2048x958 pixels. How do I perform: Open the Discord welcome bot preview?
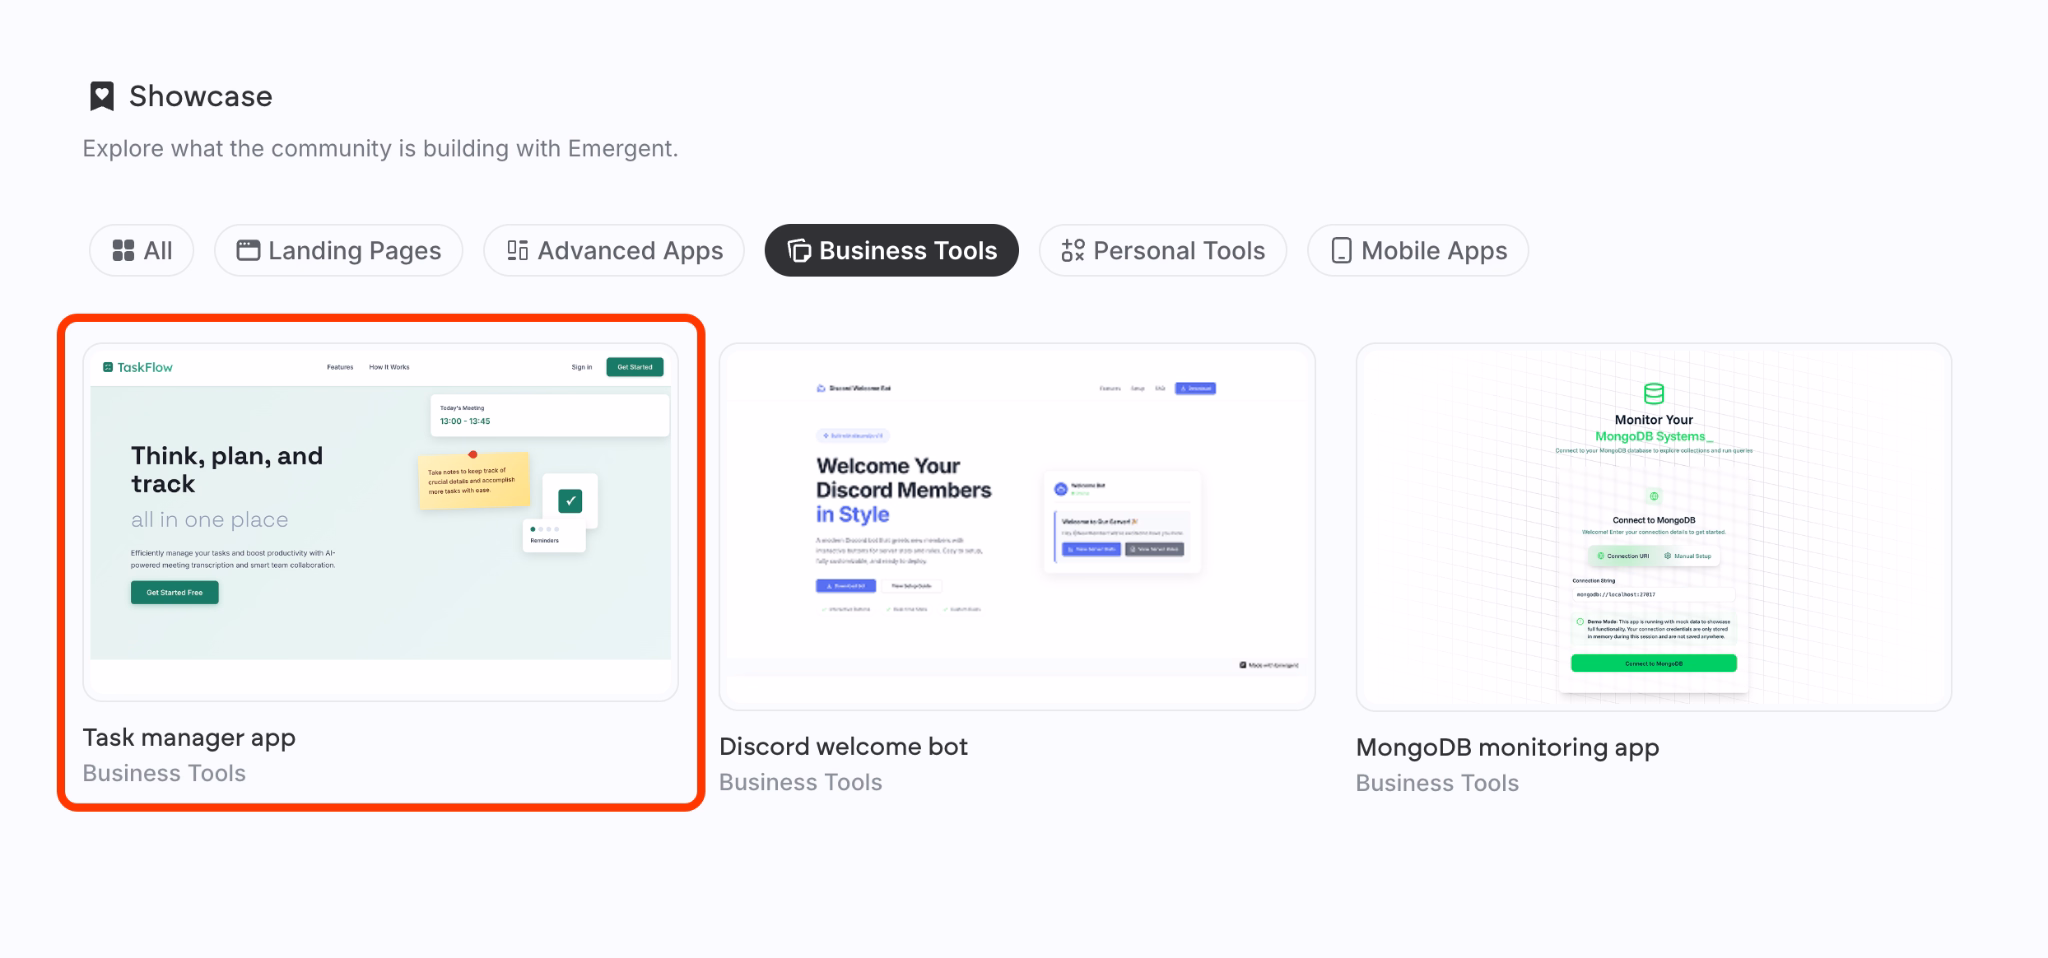(x=1017, y=527)
